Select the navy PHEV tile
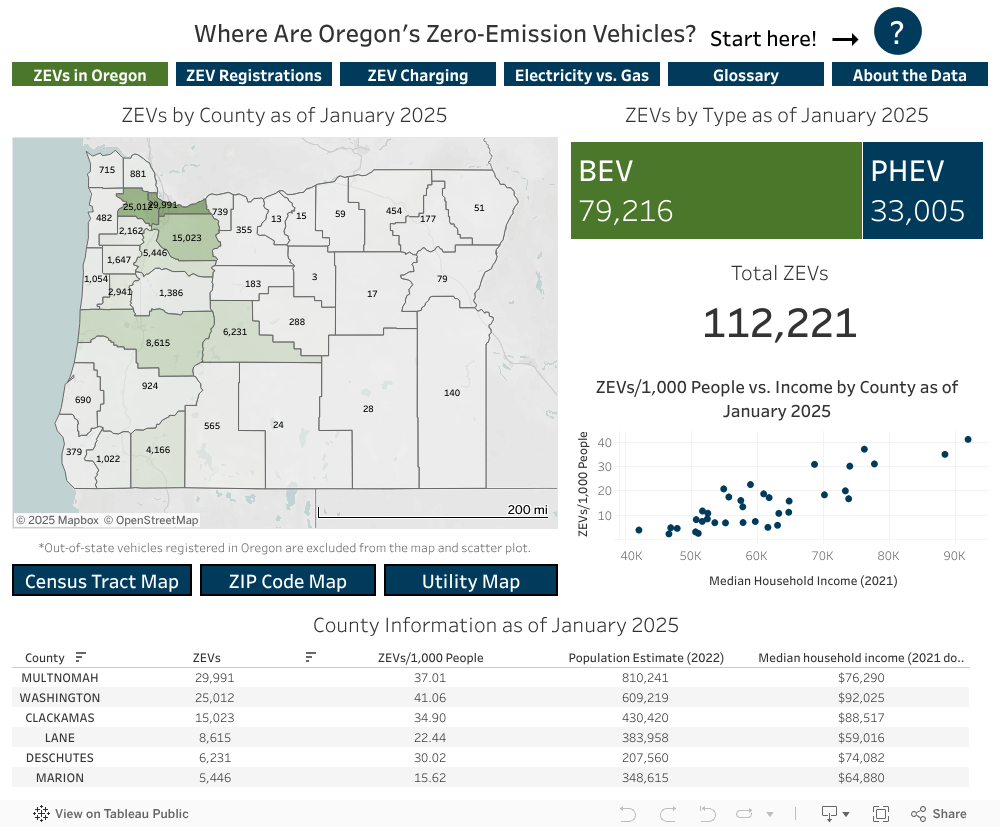 [922, 190]
